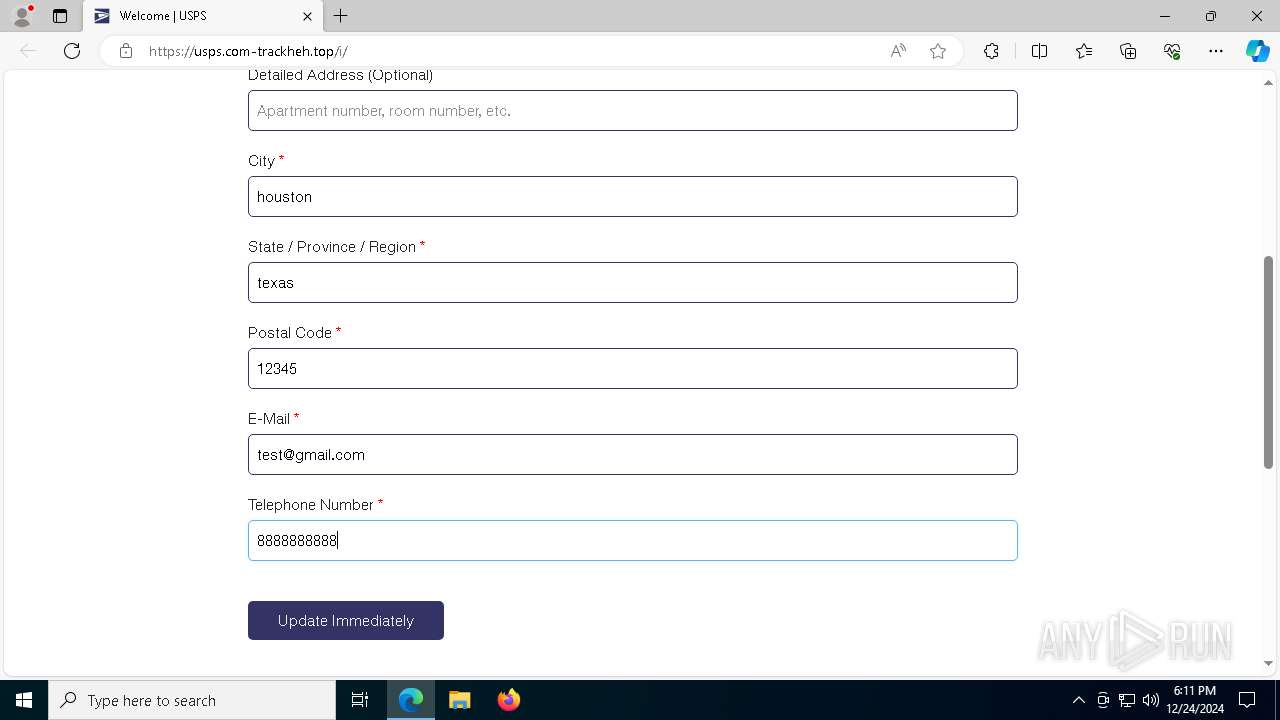1280x720 pixels.
Task: Open the volume control tray icon
Action: (x=1151, y=700)
